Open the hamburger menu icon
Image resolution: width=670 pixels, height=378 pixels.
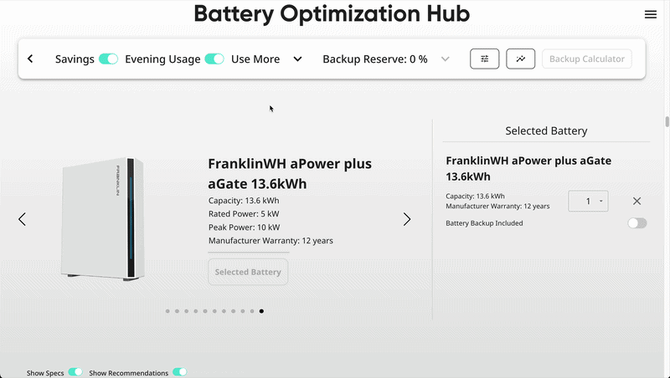click(650, 15)
